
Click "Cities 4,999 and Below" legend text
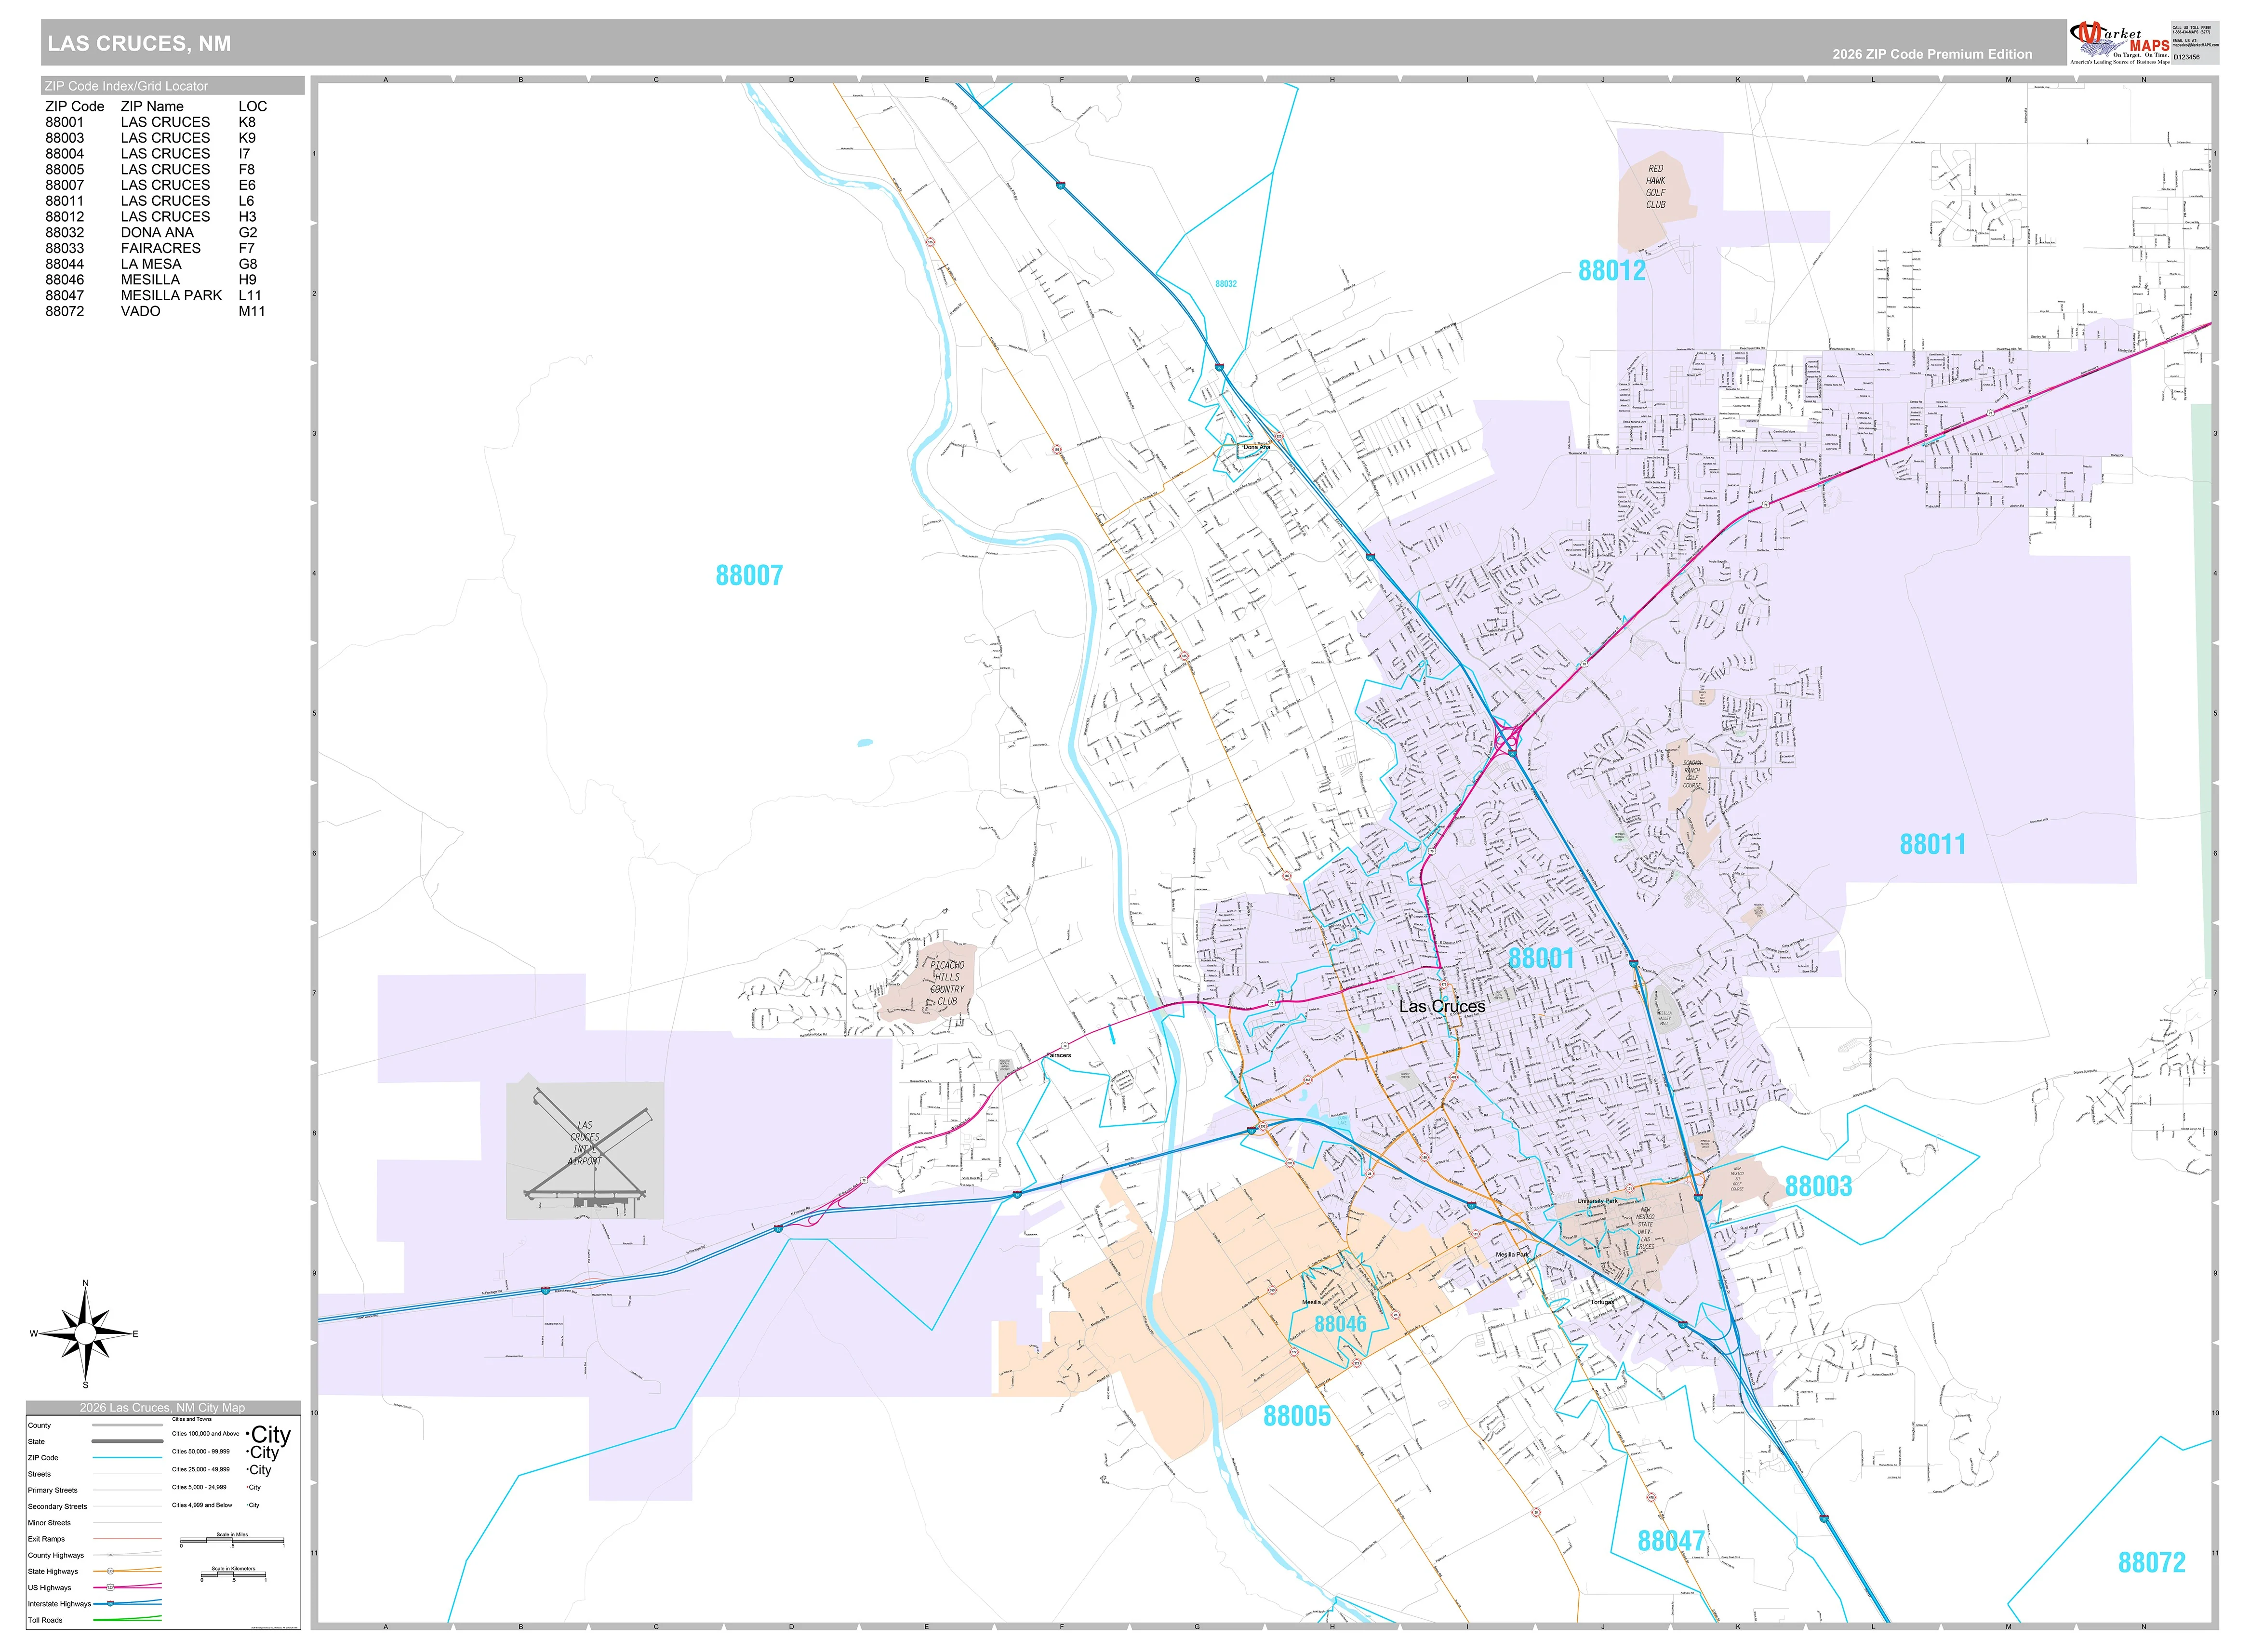tap(201, 1505)
